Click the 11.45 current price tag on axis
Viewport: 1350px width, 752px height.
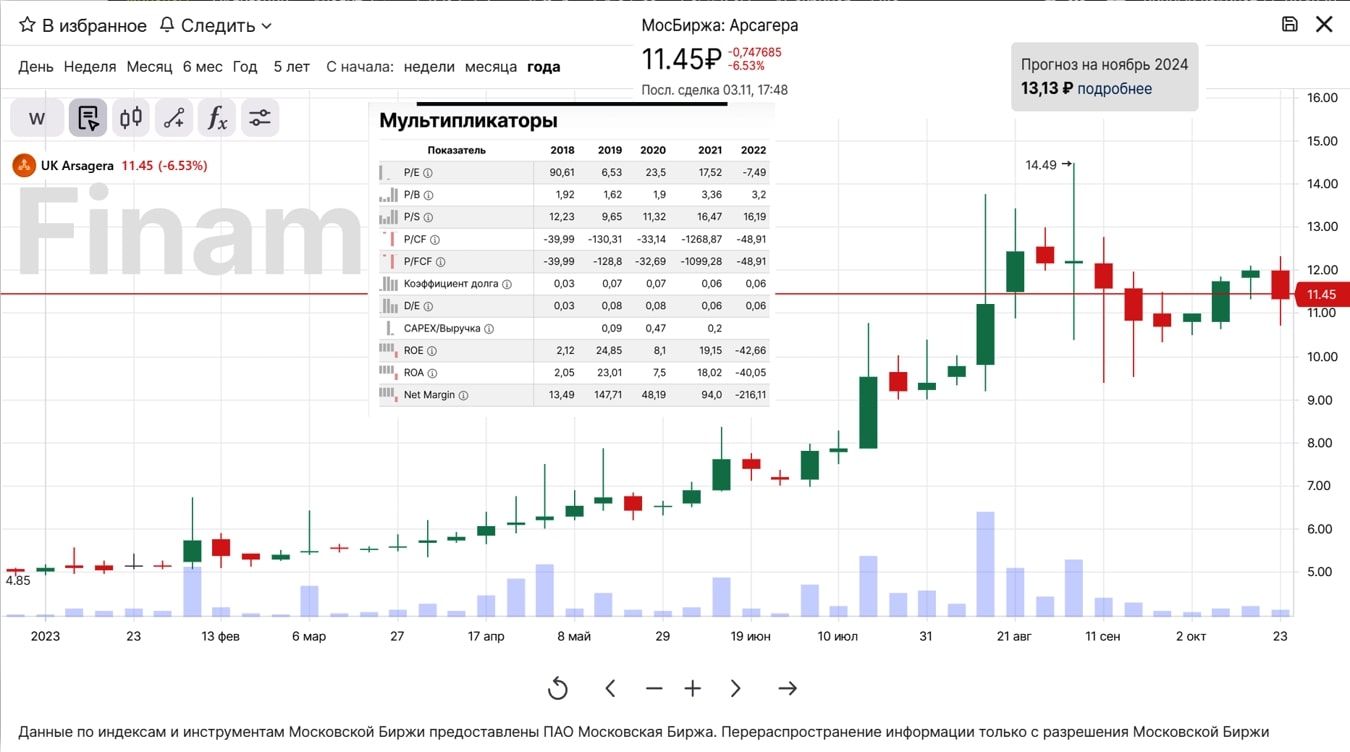point(1320,294)
